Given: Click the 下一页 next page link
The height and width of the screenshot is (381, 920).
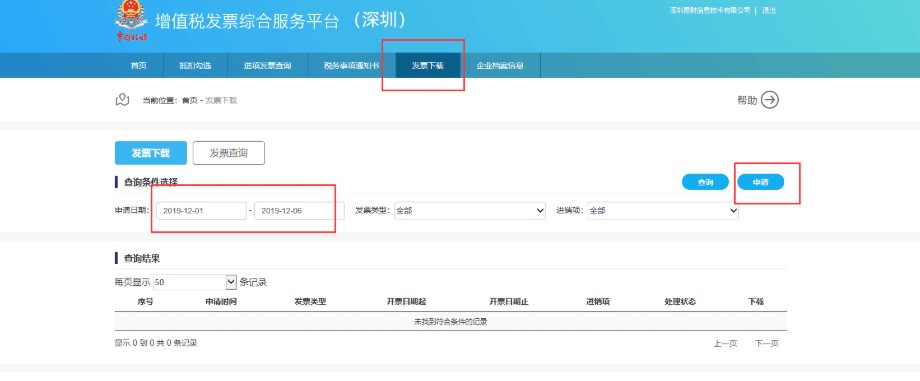Looking at the screenshot, I should coord(766,344).
